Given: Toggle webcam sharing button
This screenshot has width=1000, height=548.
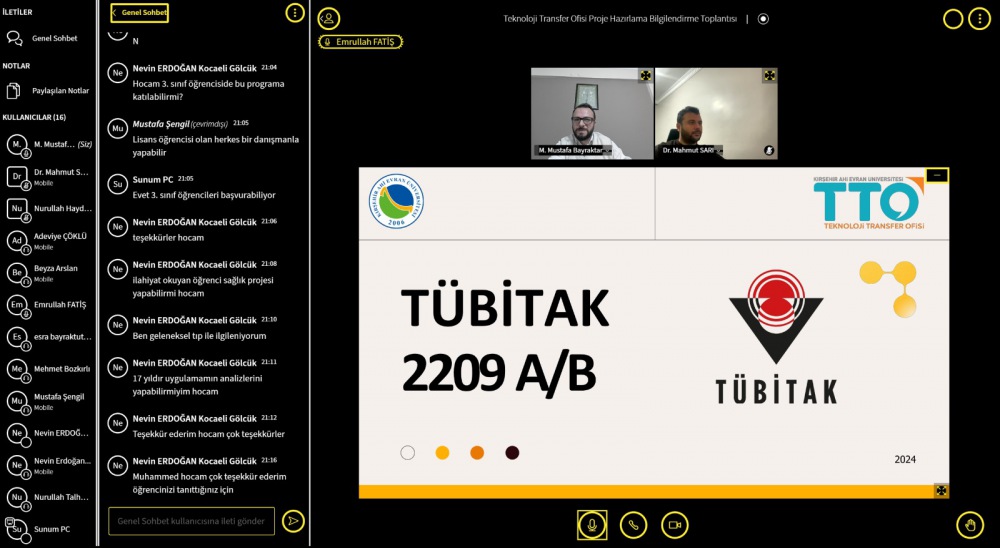Looking at the screenshot, I should [675, 525].
